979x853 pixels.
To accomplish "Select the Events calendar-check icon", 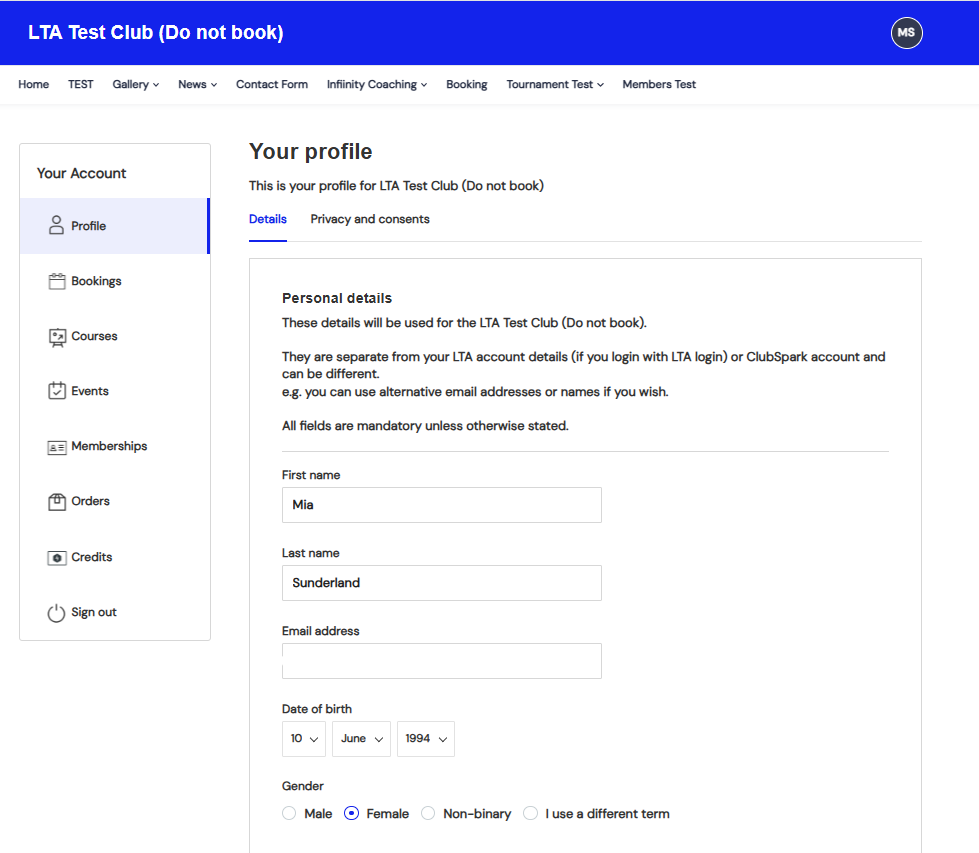I will 57,391.
